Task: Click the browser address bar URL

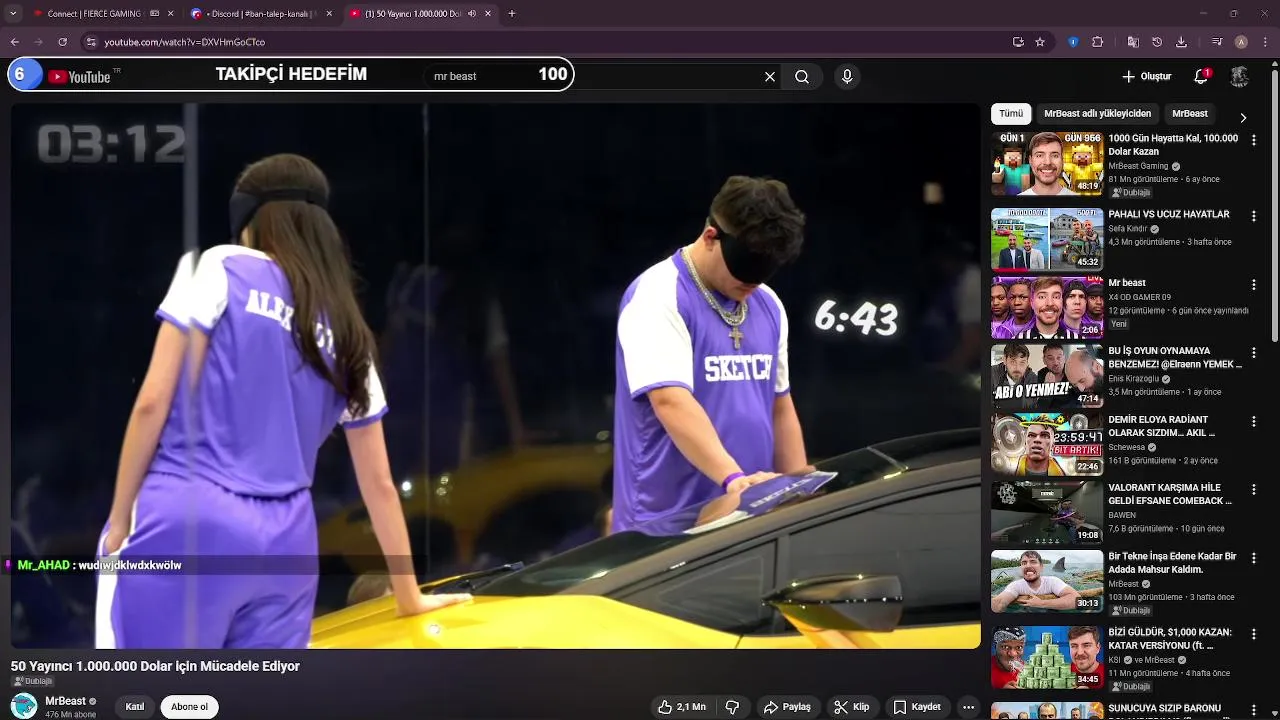Action: [x=185, y=42]
